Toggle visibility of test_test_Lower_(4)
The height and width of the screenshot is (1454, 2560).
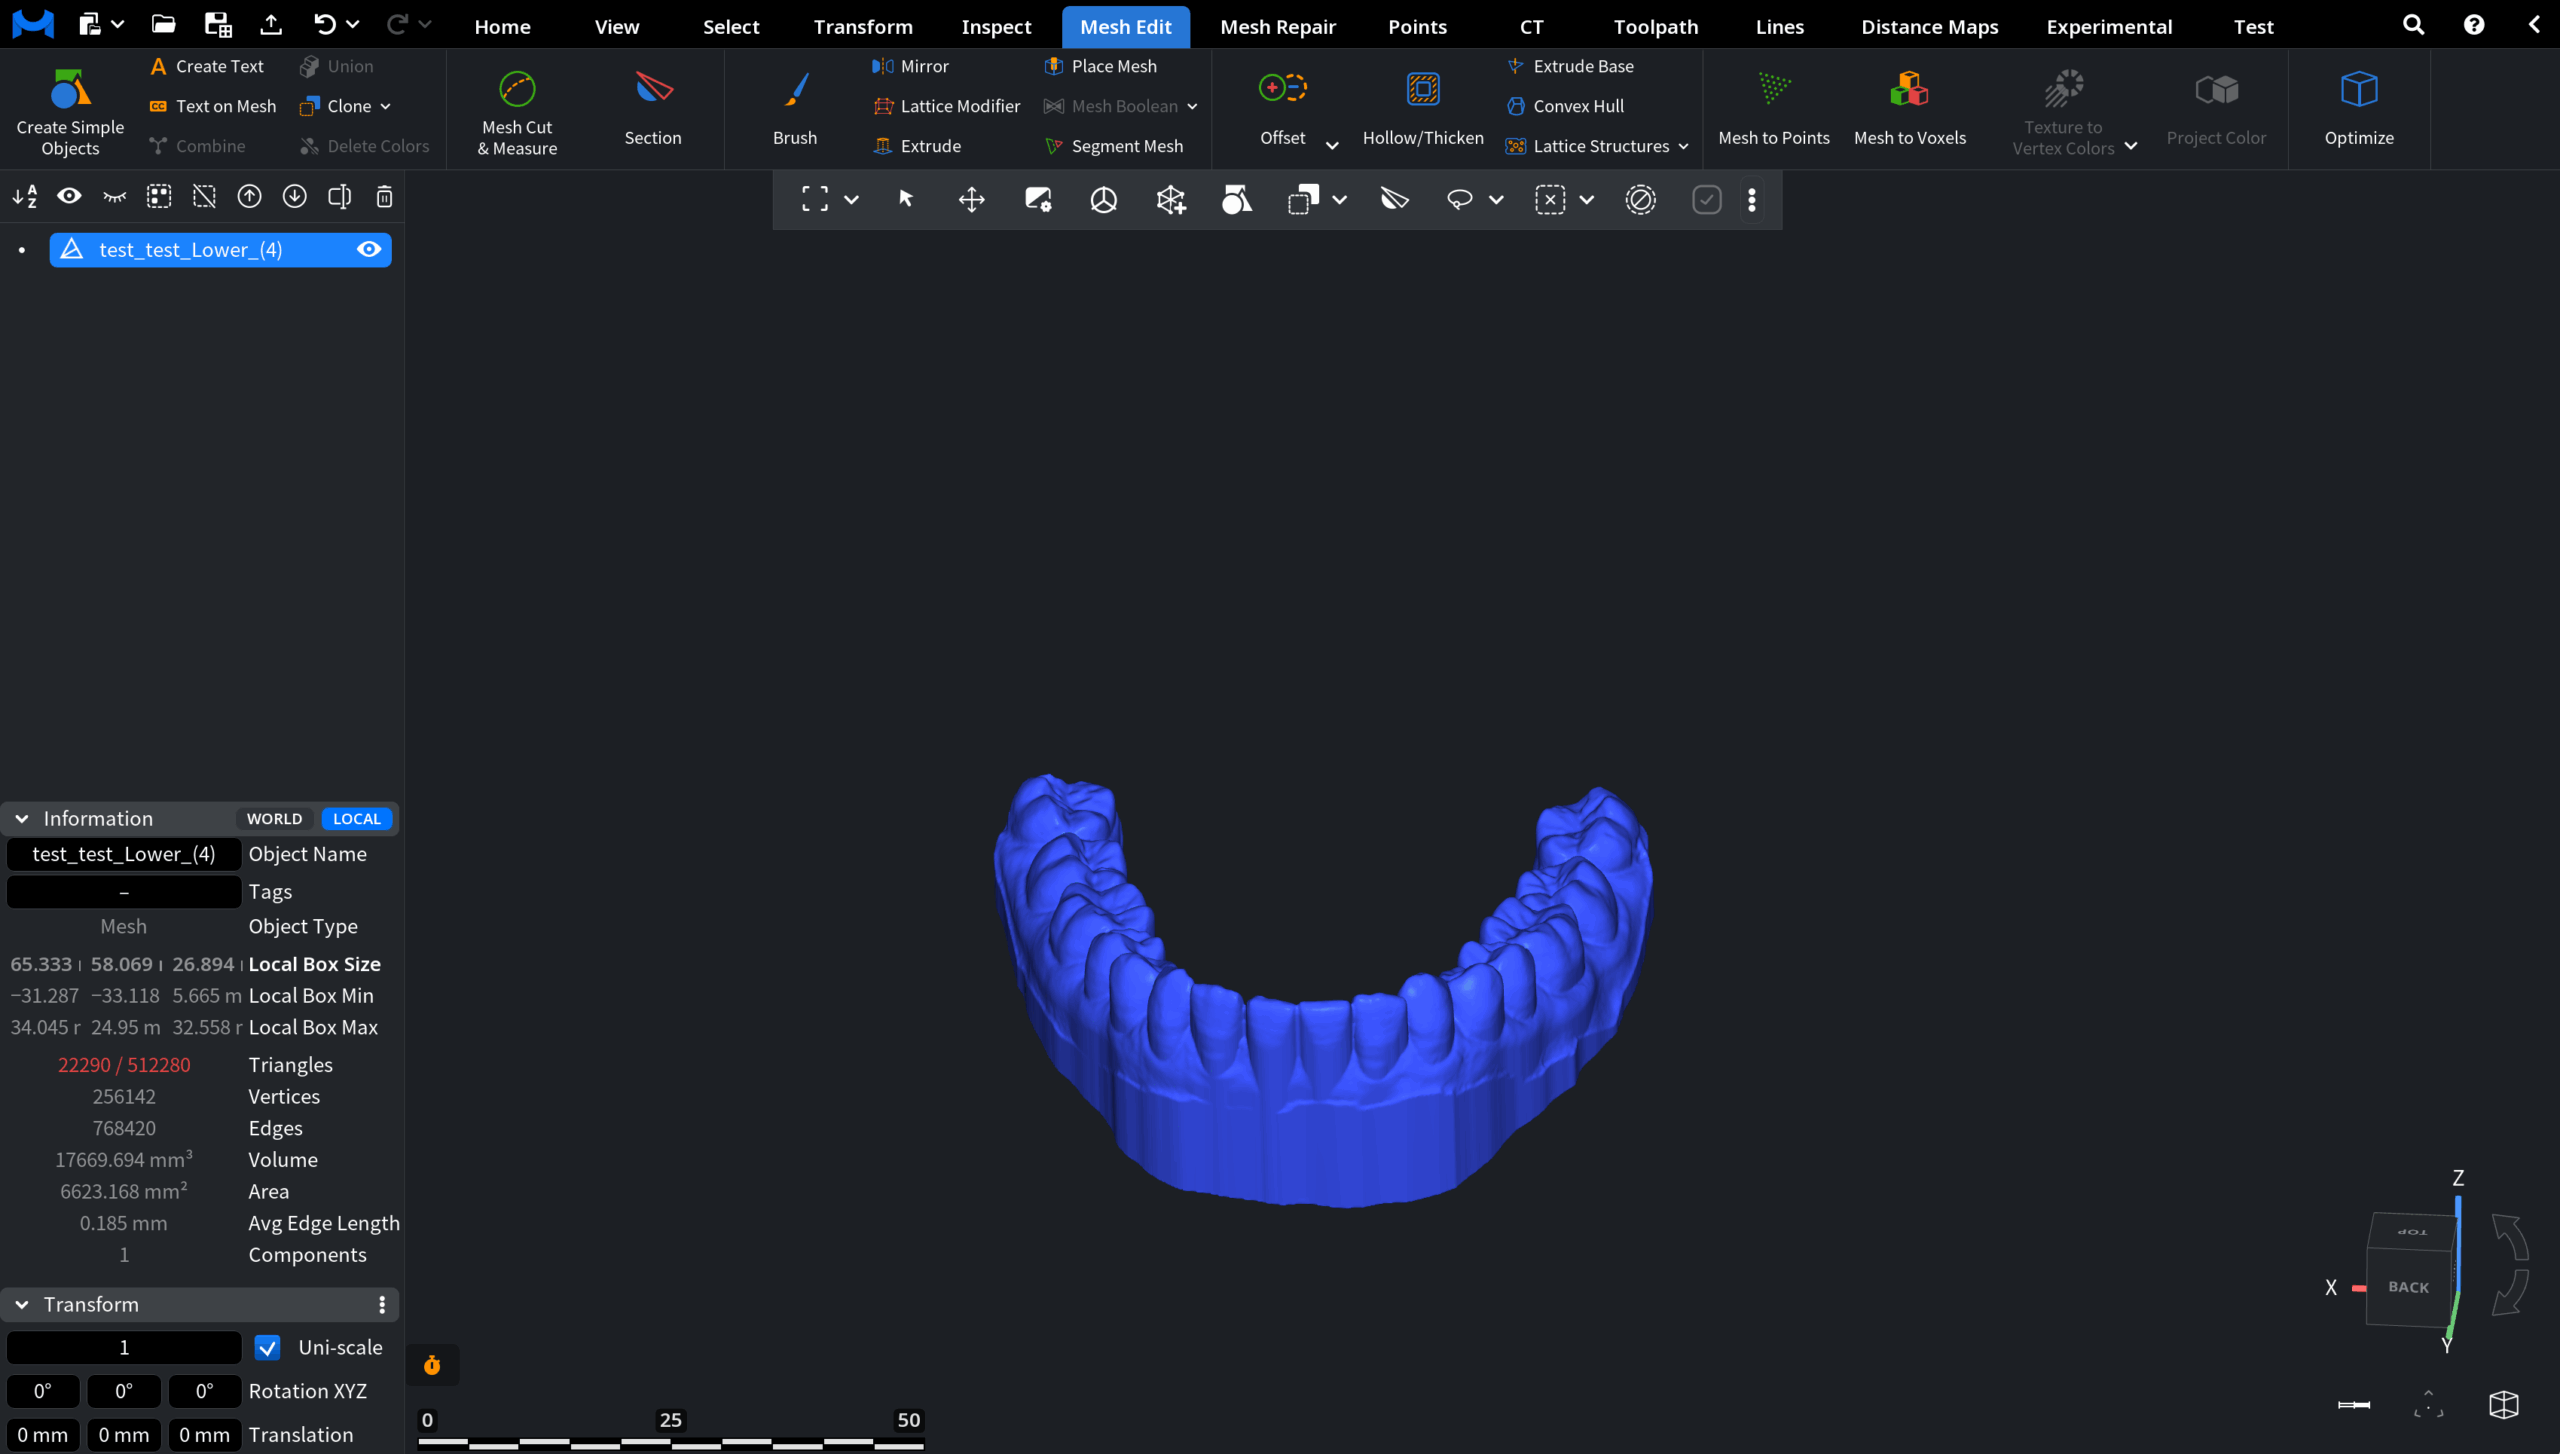(x=369, y=250)
